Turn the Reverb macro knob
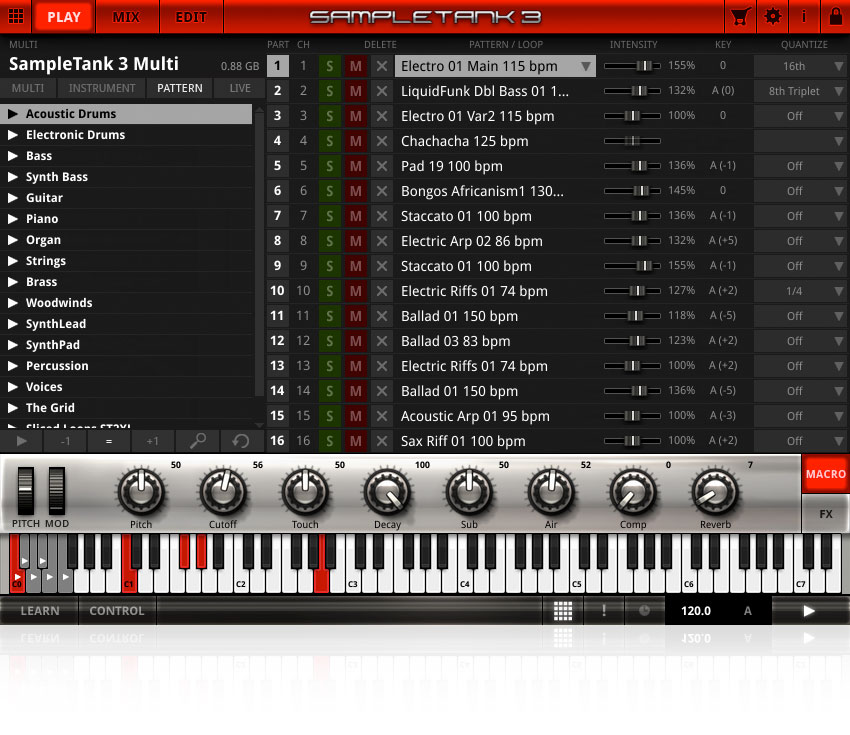 tap(714, 492)
